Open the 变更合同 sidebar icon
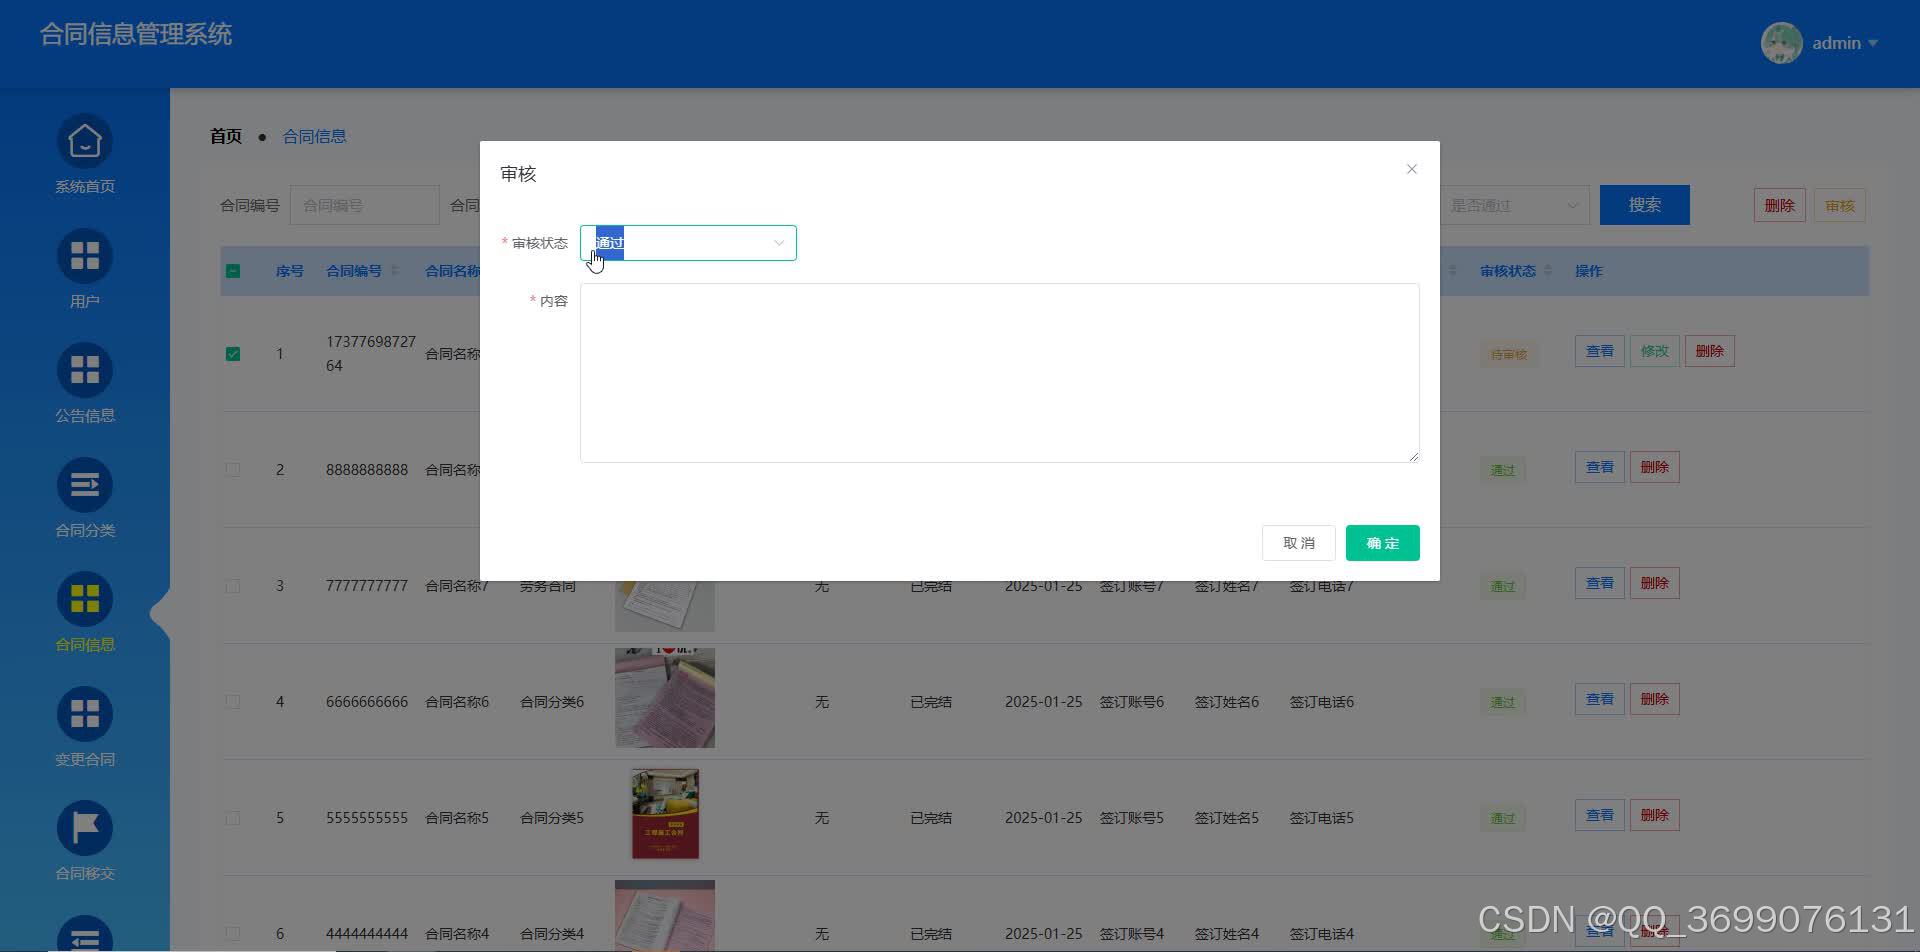 pos(85,714)
